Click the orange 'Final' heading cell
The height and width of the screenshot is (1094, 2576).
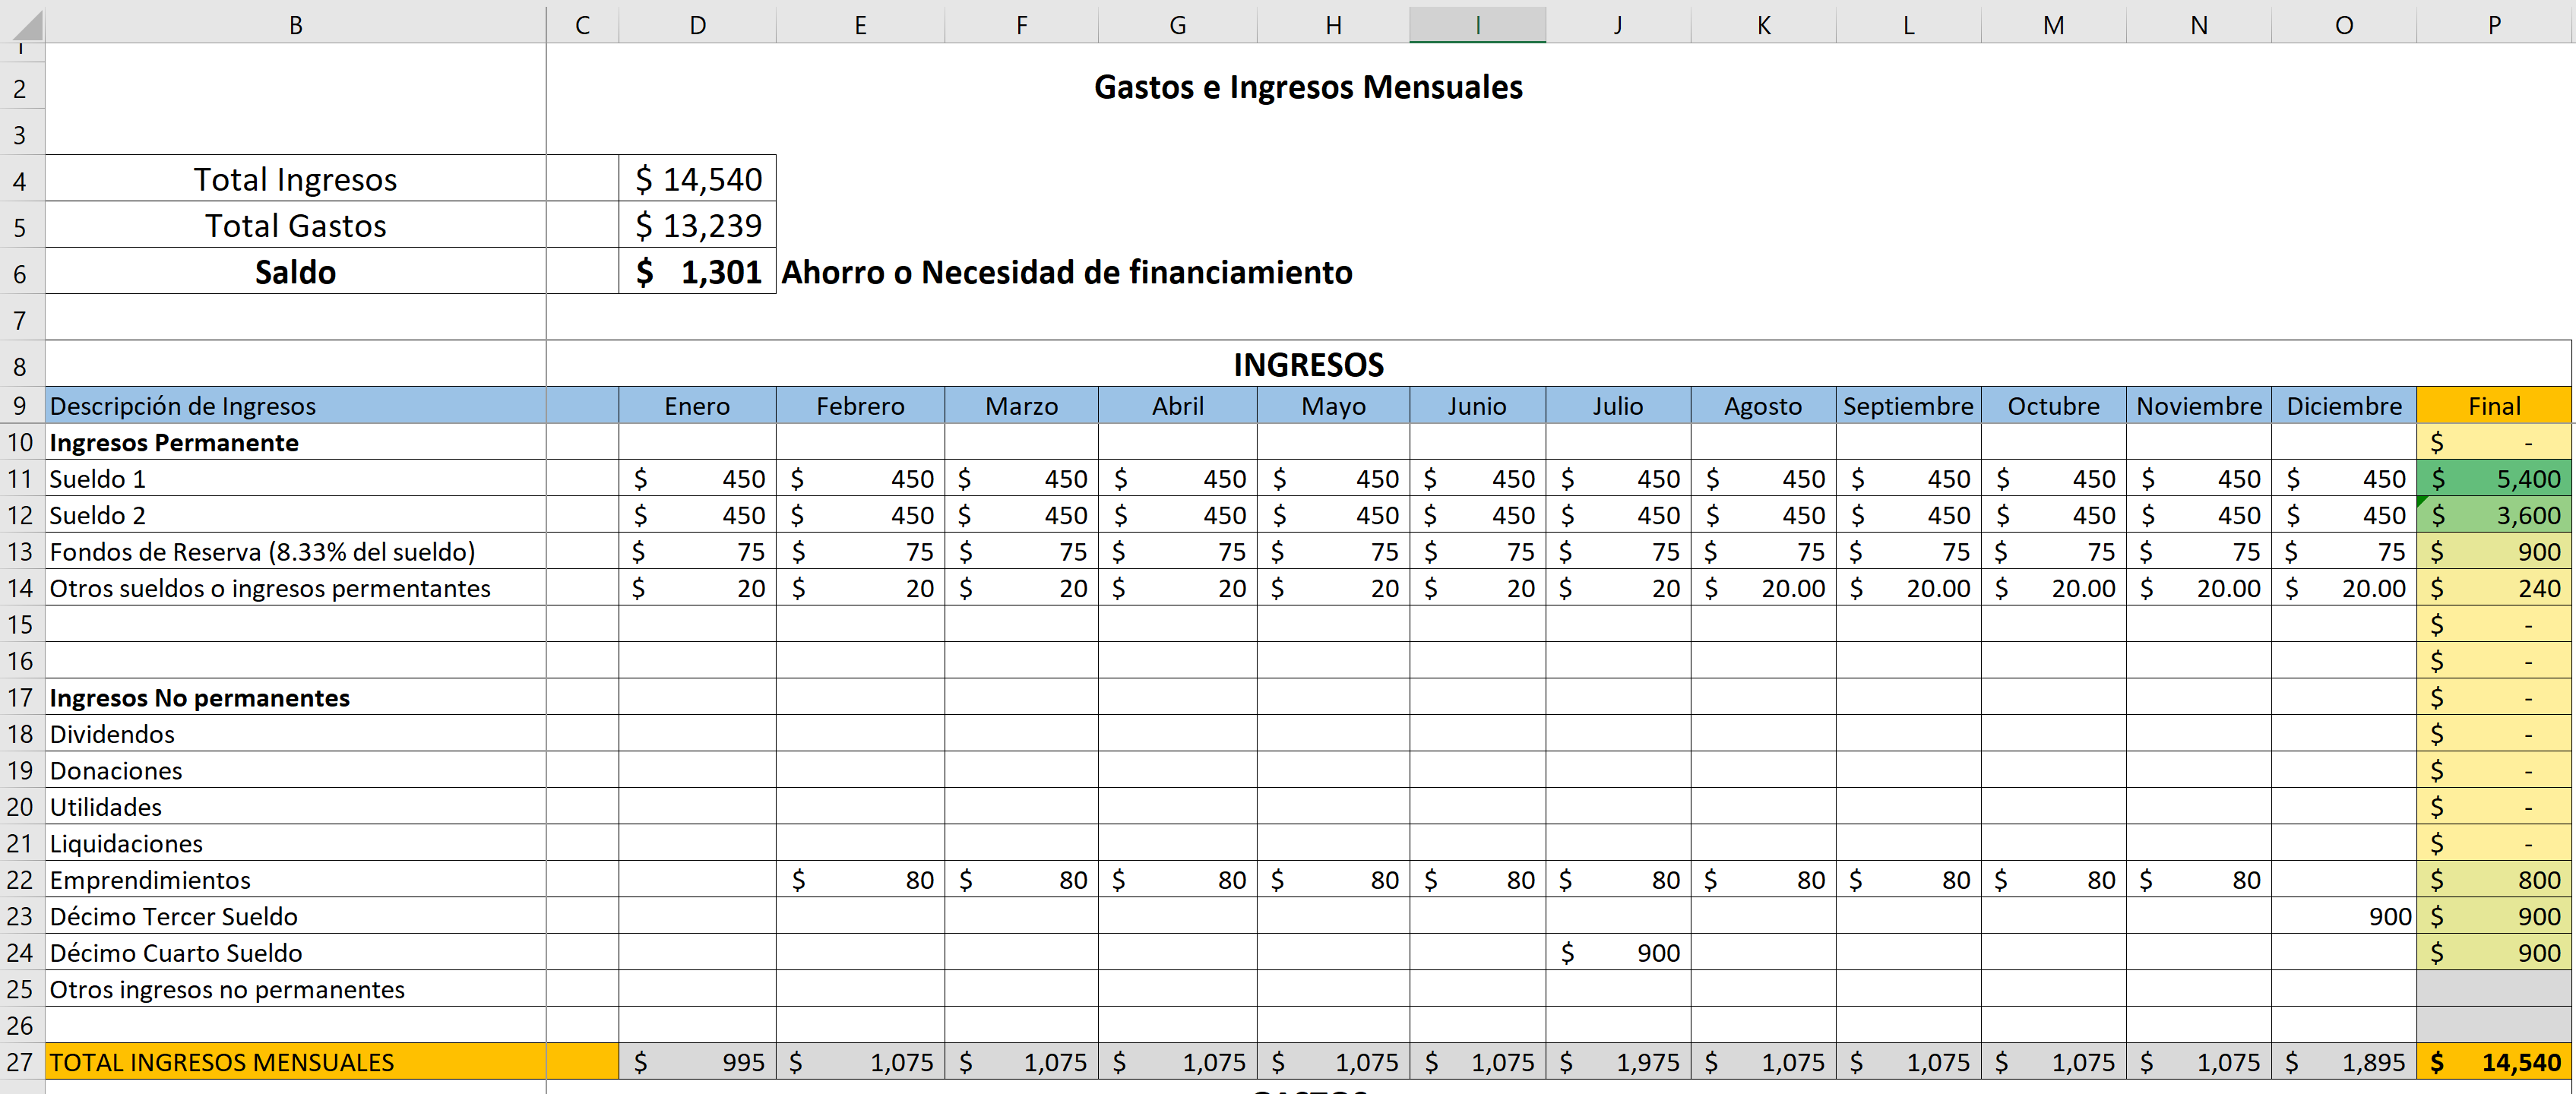[x=2494, y=406]
